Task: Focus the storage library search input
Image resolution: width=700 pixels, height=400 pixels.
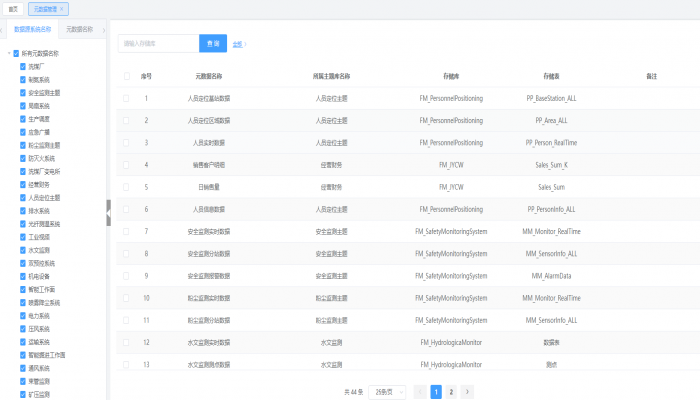Action: coord(157,44)
